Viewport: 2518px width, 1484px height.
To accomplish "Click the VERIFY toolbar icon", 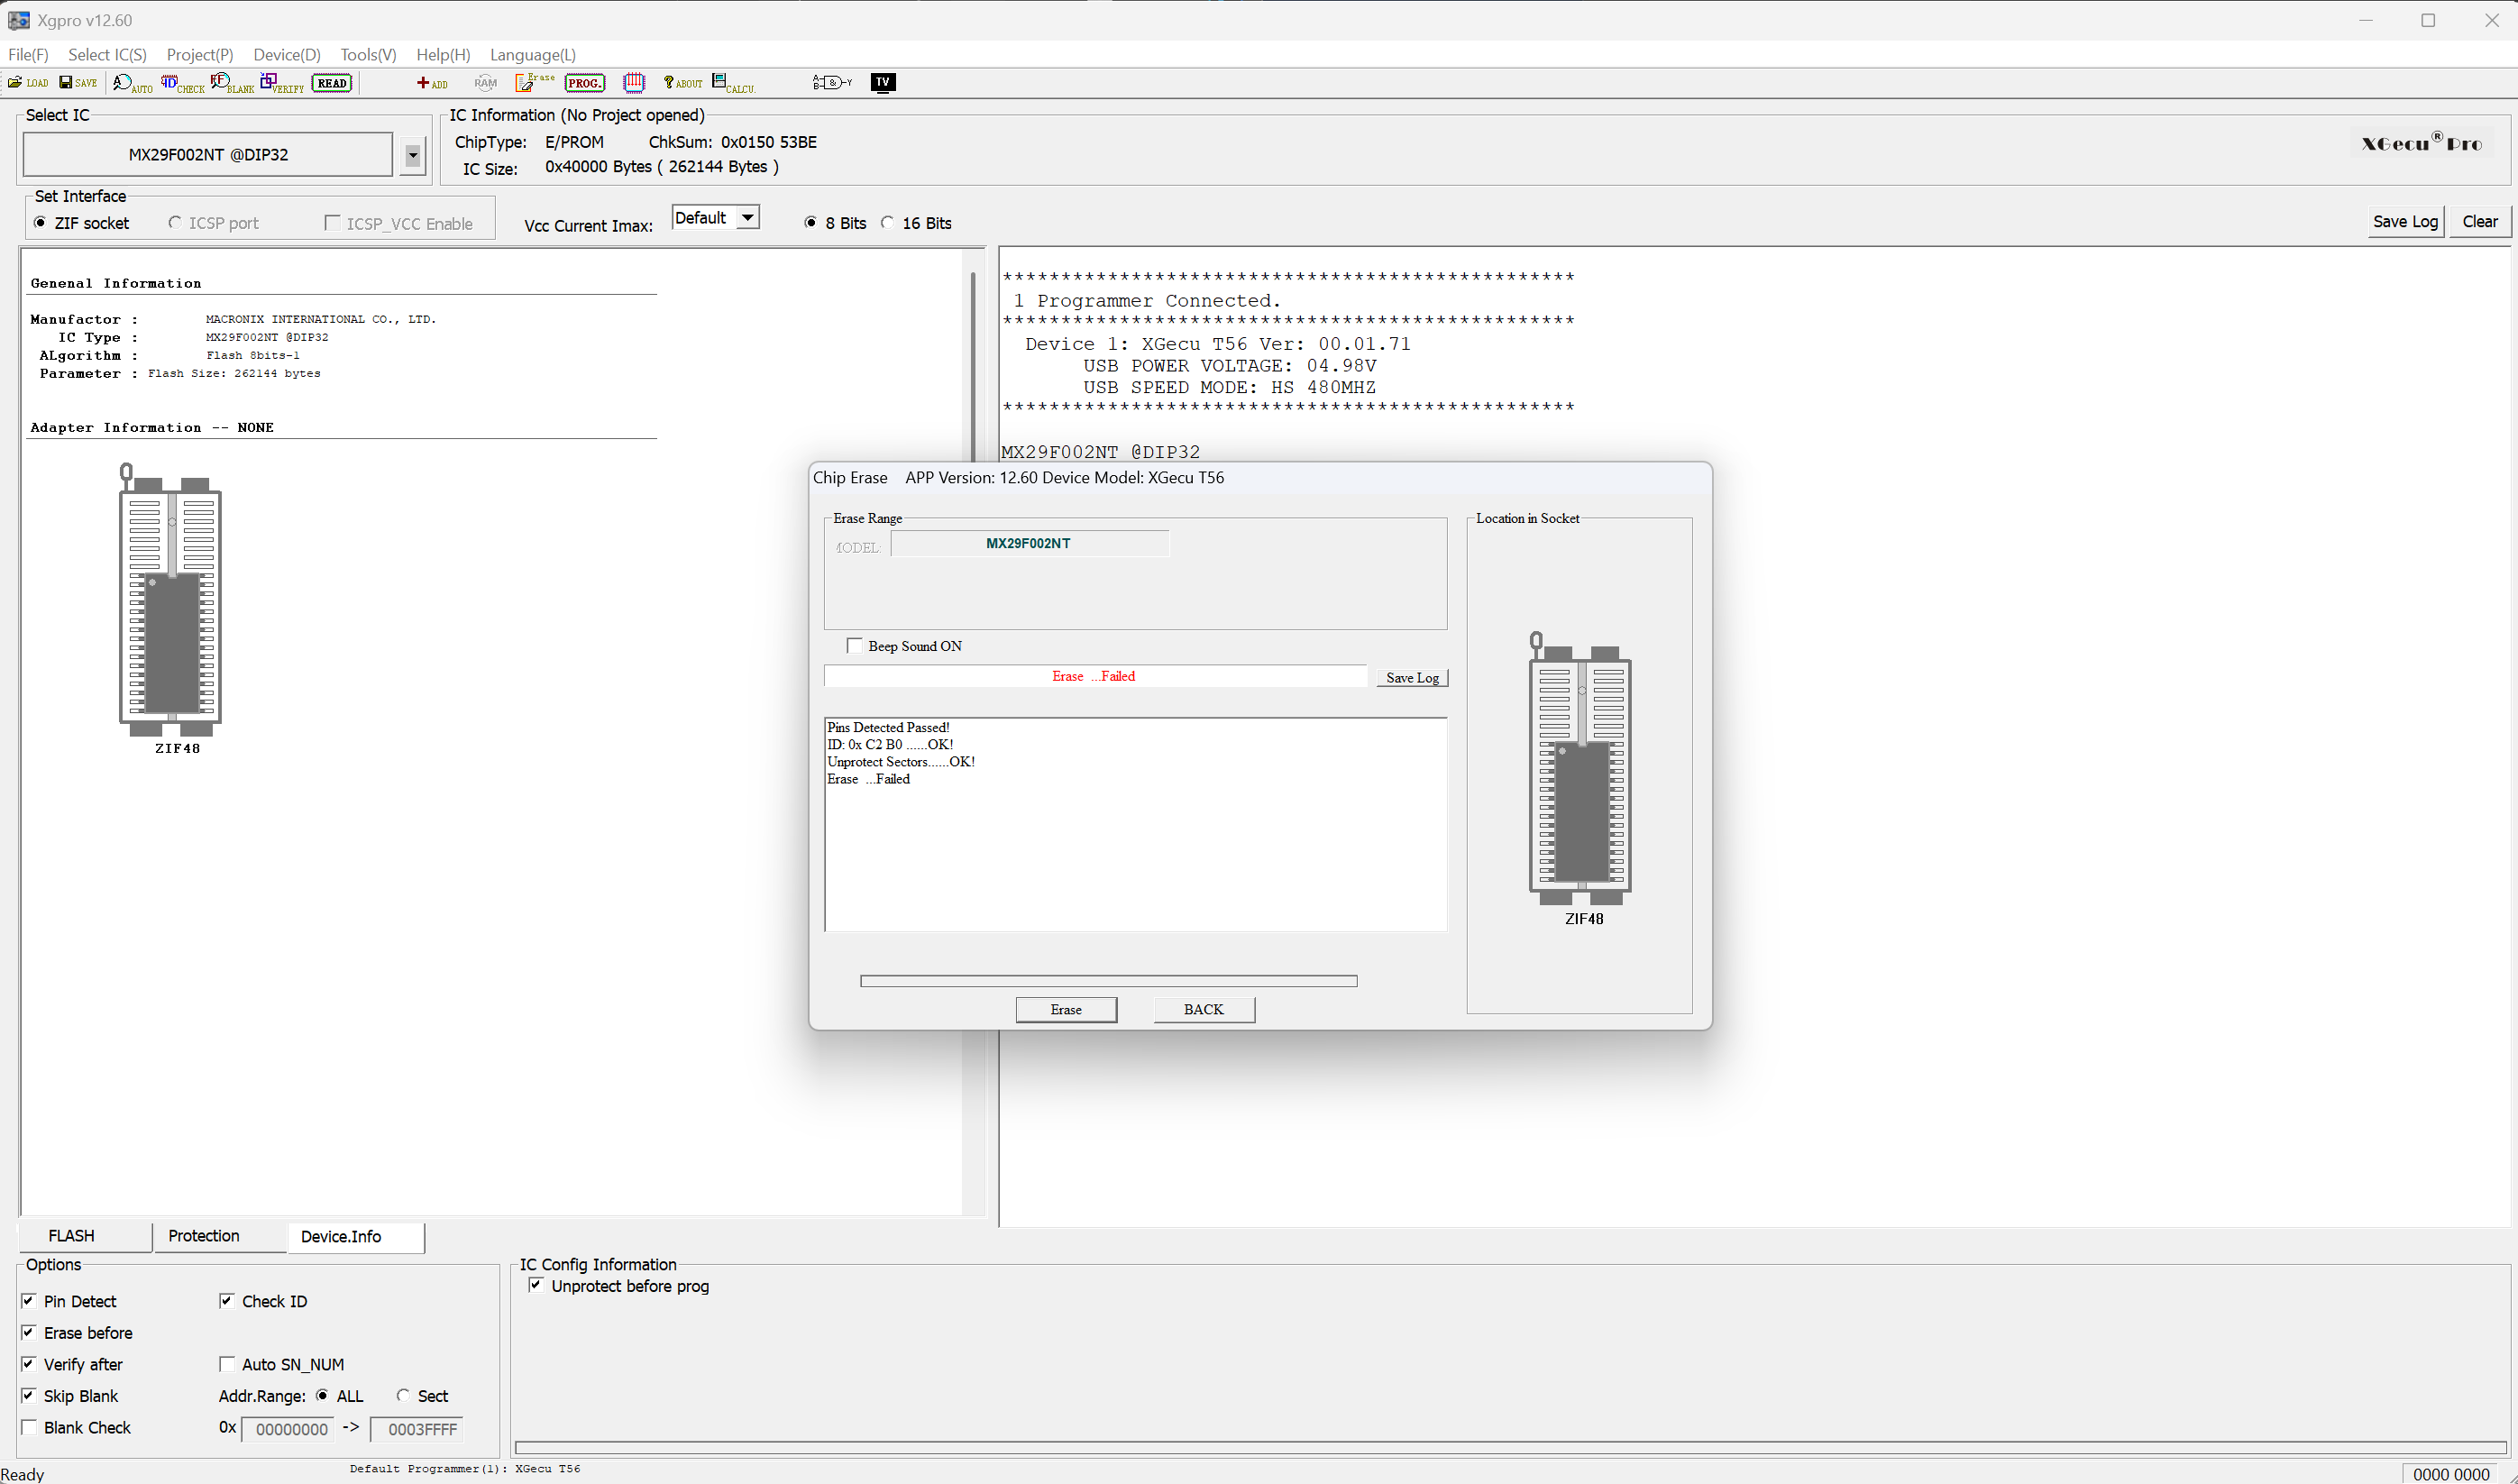I will click(281, 83).
